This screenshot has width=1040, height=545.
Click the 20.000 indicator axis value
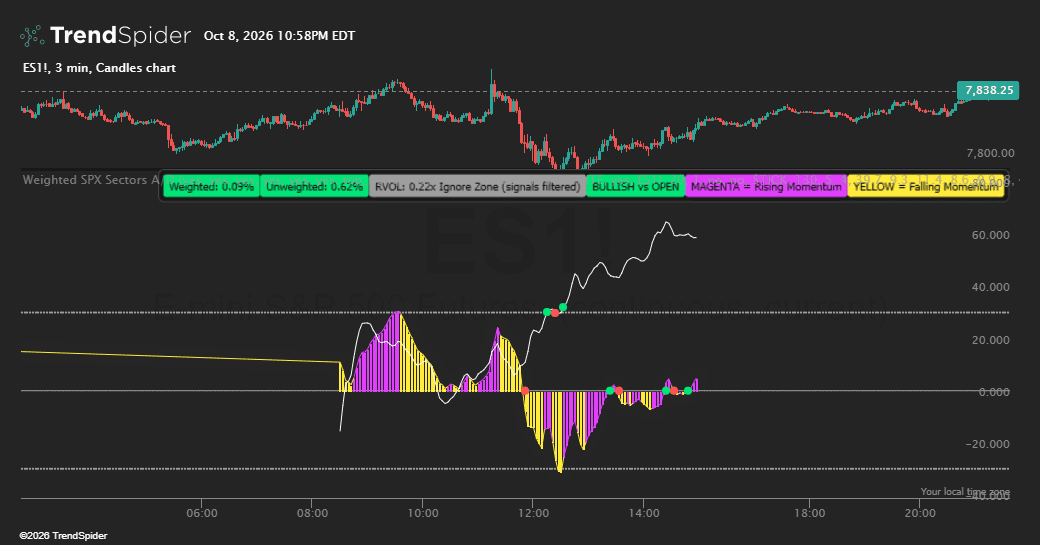pos(990,340)
